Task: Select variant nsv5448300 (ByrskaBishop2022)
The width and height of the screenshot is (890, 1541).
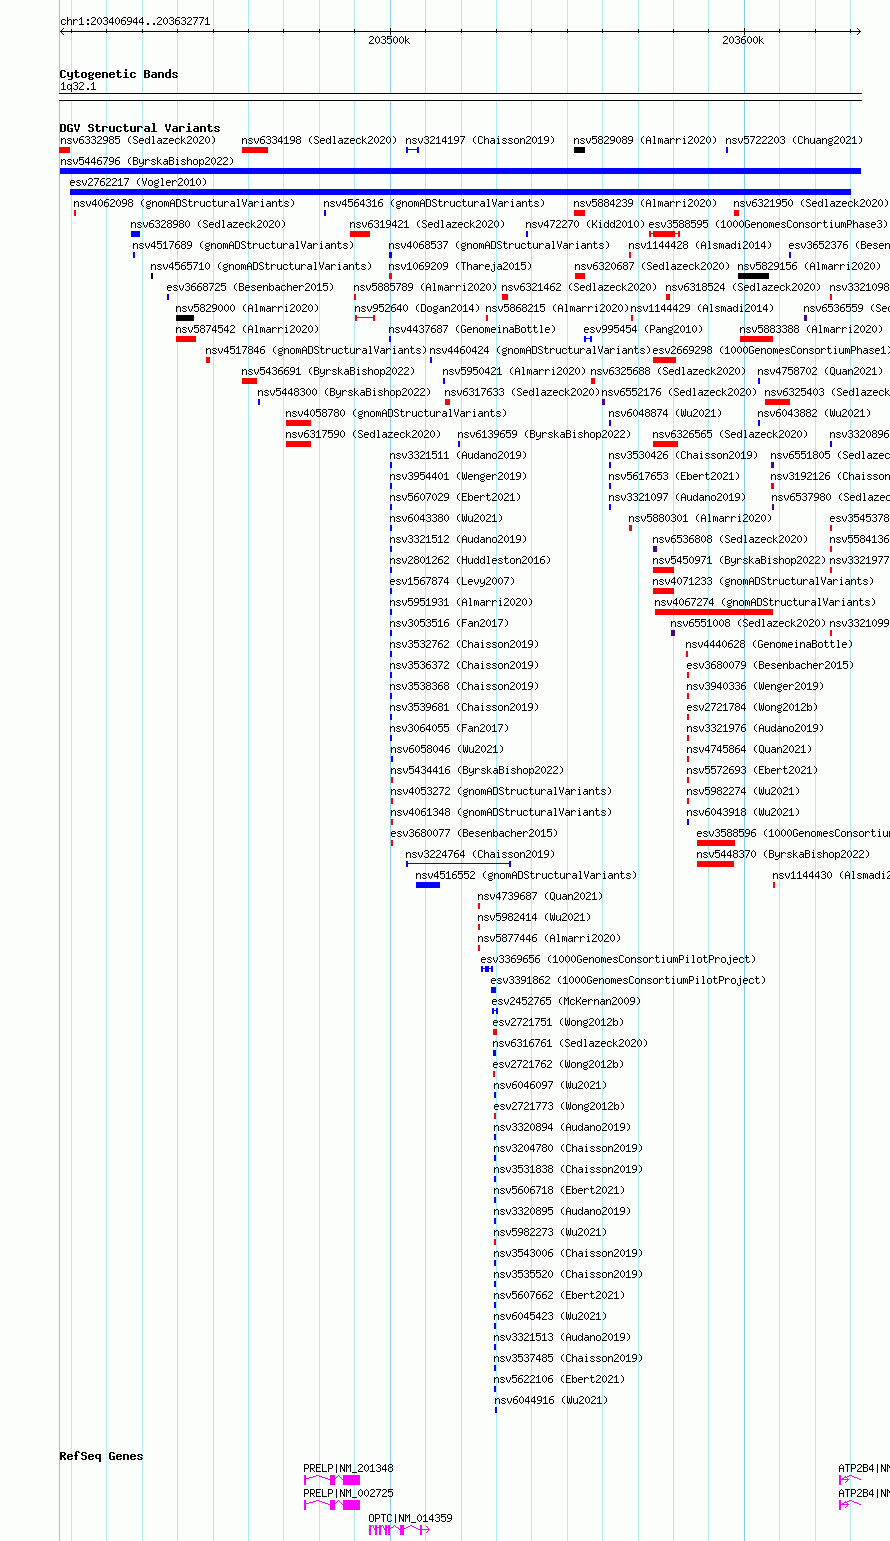Action: point(344,392)
